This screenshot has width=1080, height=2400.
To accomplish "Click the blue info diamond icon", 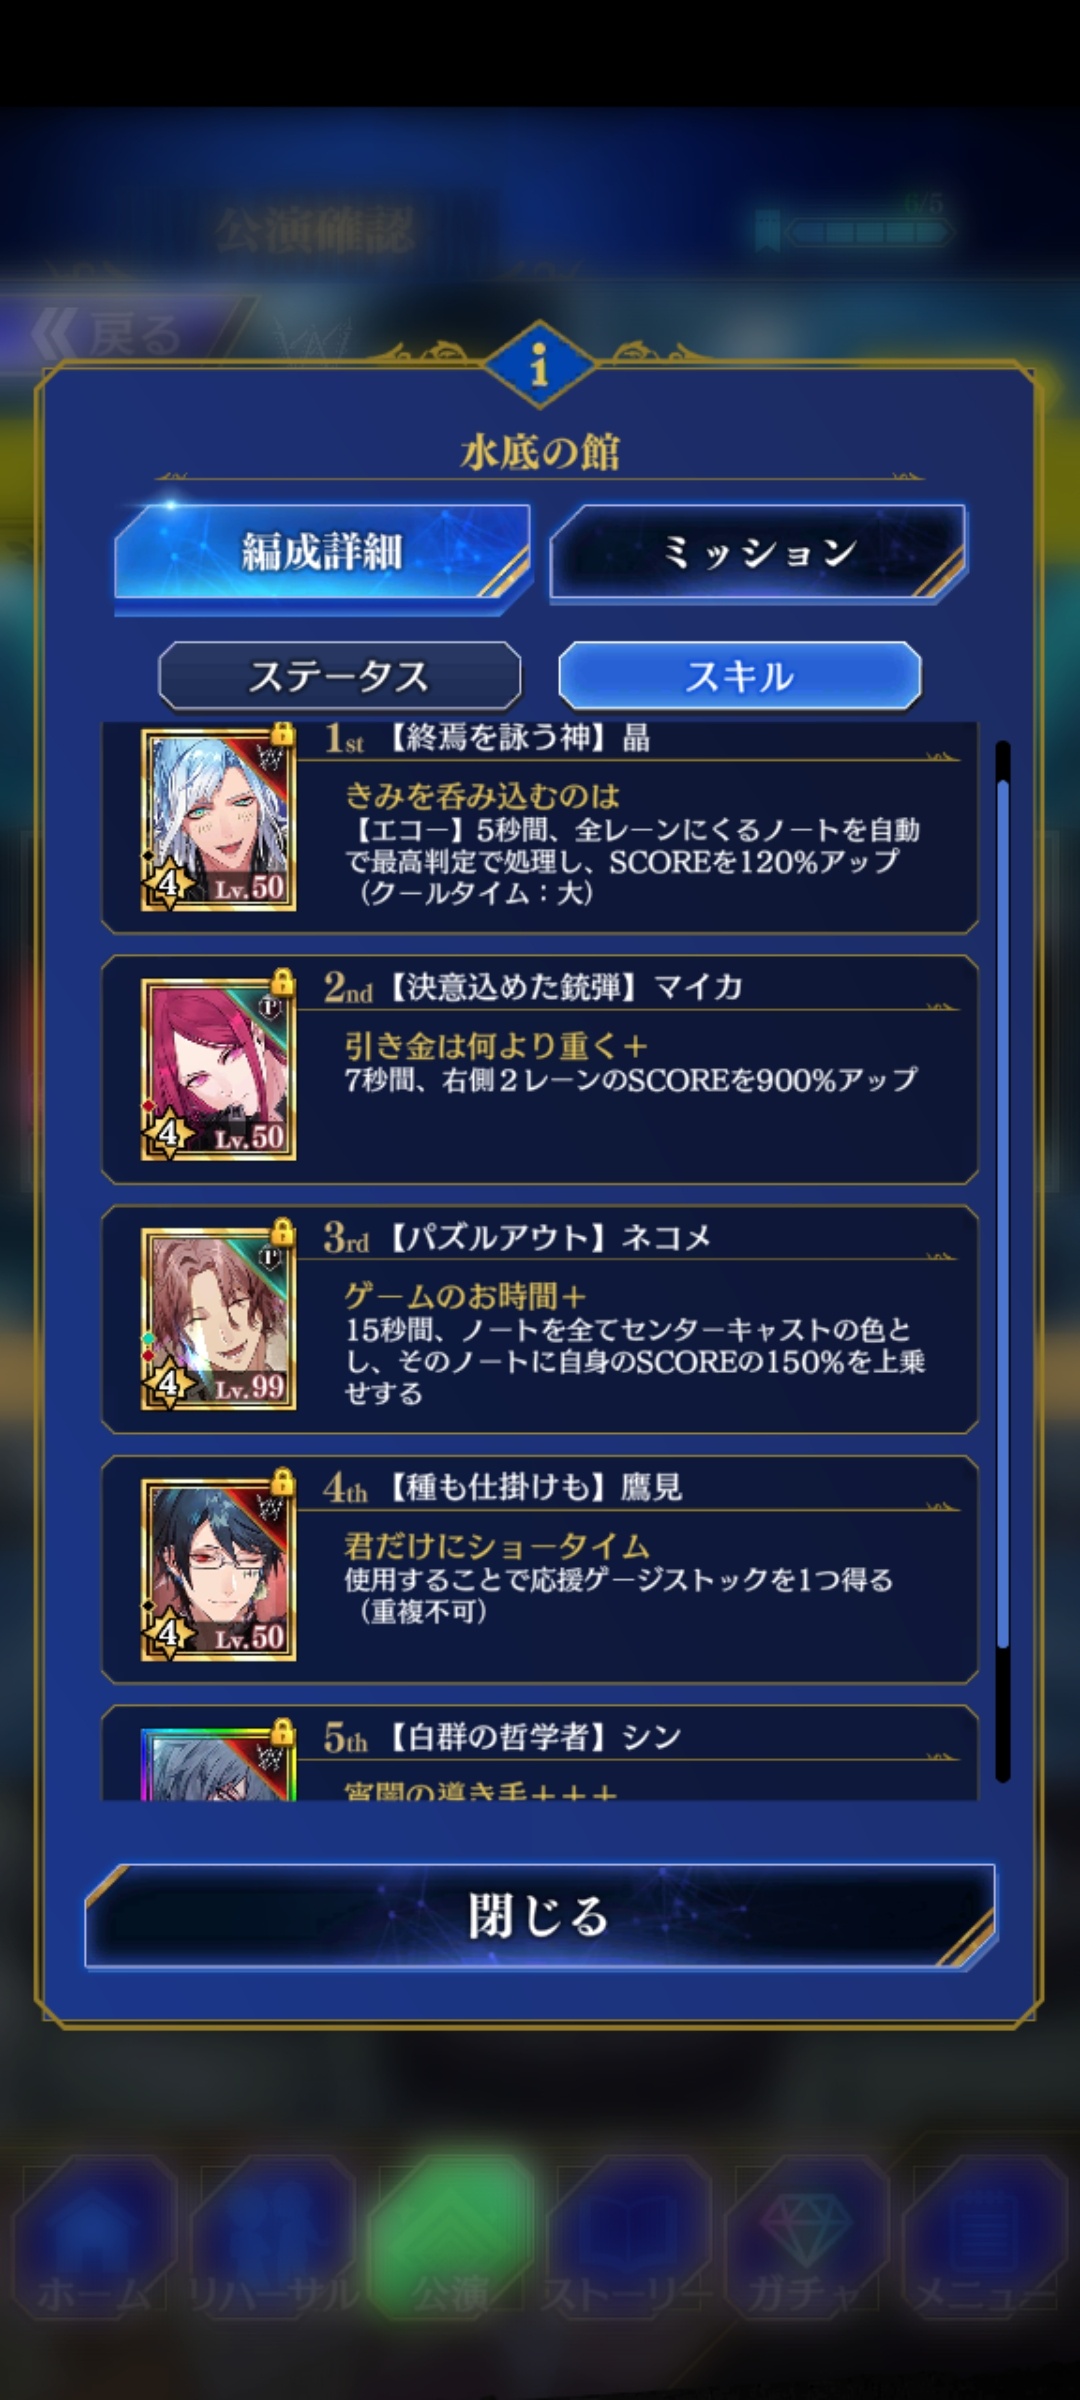I will tap(540, 364).
